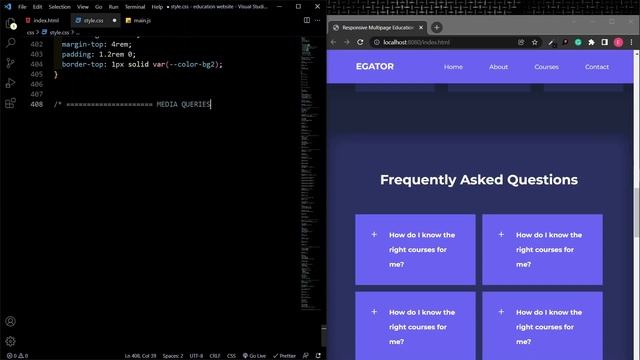This screenshot has width=640, height=360.
Task: Open the Run and Debug view
Action: click(11, 83)
